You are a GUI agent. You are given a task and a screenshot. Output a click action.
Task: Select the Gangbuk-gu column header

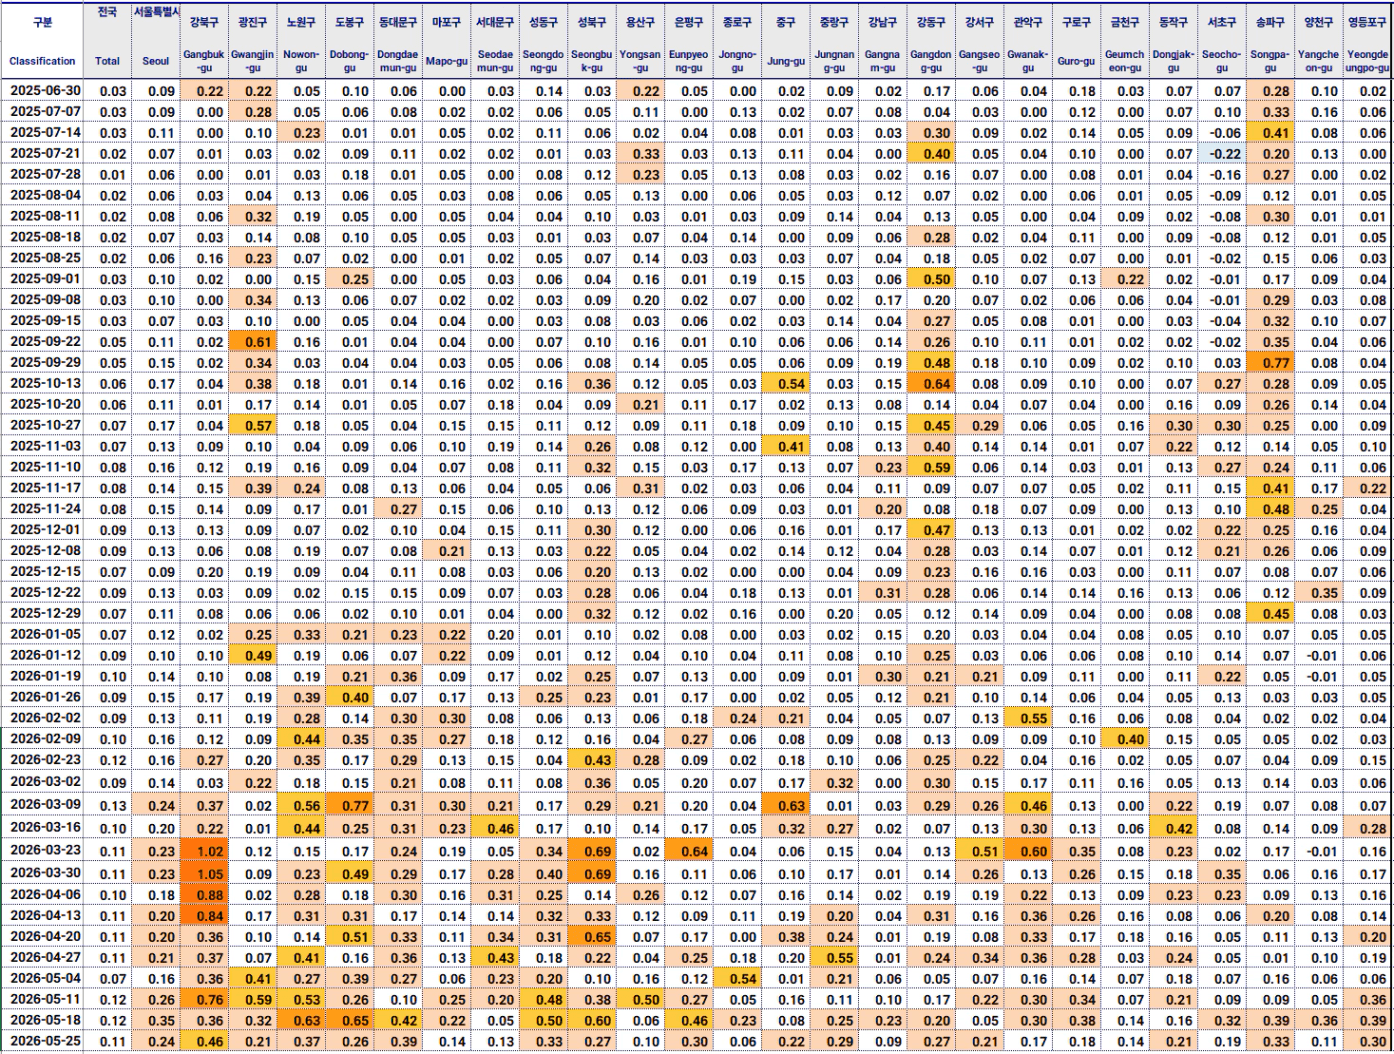pos(204,40)
